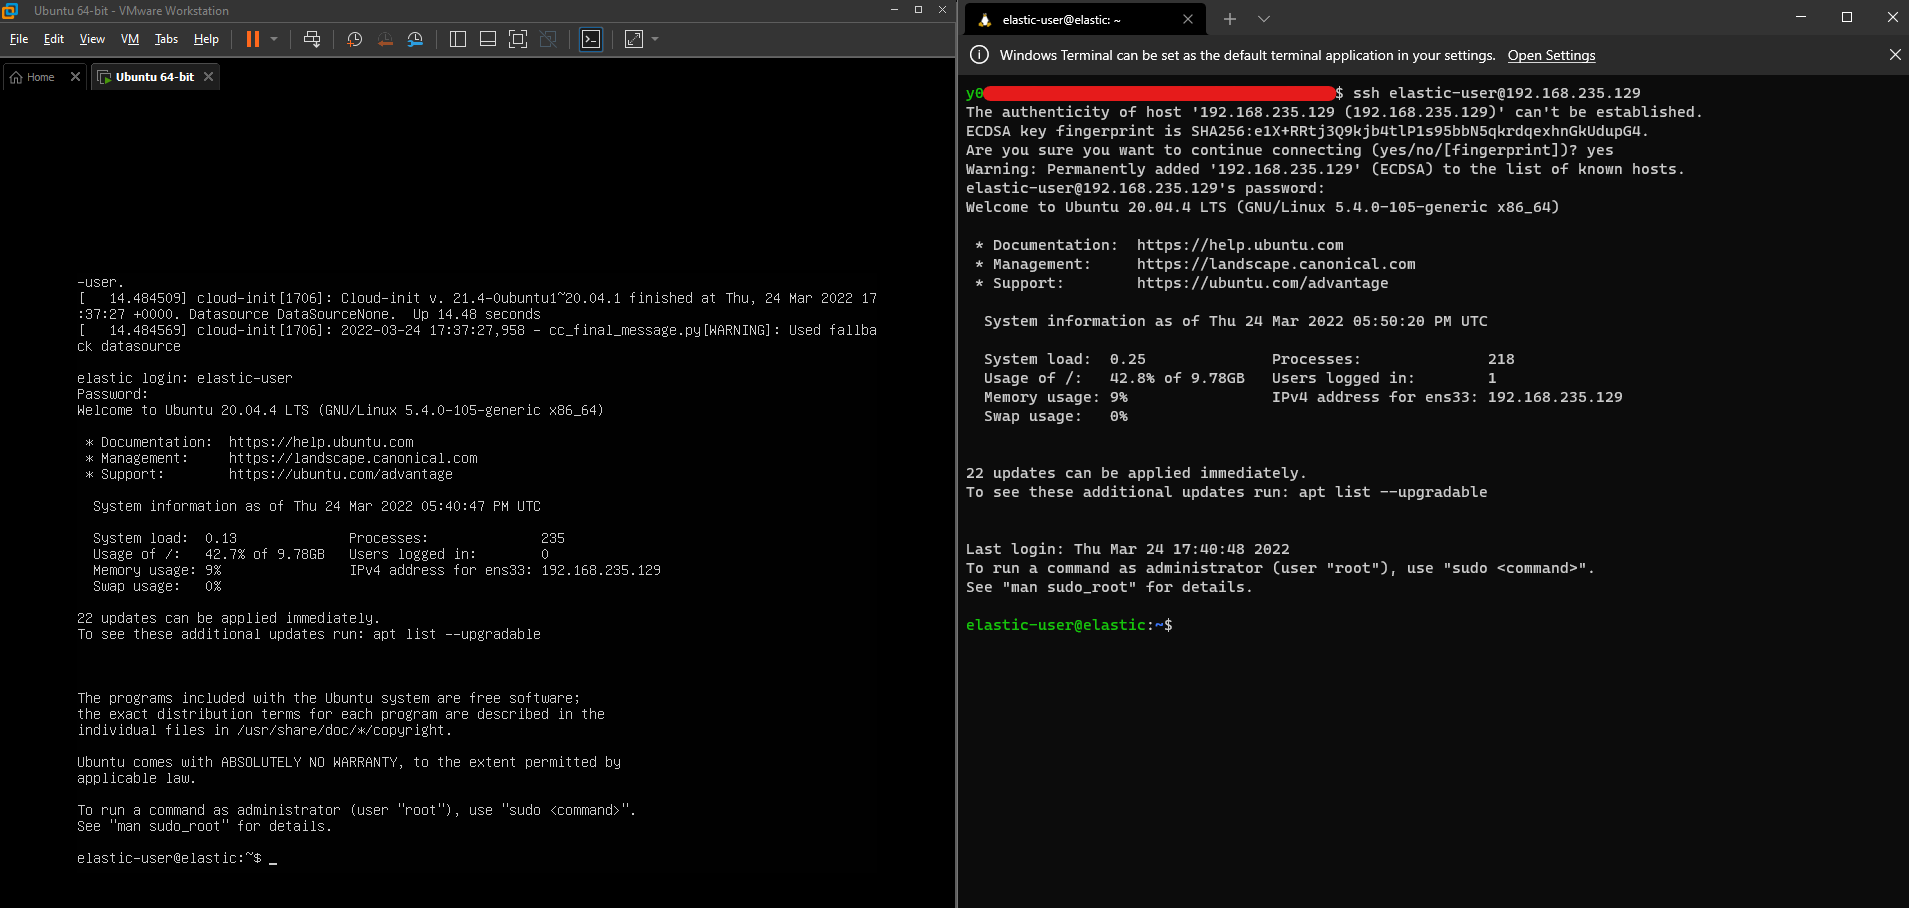This screenshot has width=1909, height=908.
Task: Pause the virtual machine with the orange button
Action: pos(253,39)
